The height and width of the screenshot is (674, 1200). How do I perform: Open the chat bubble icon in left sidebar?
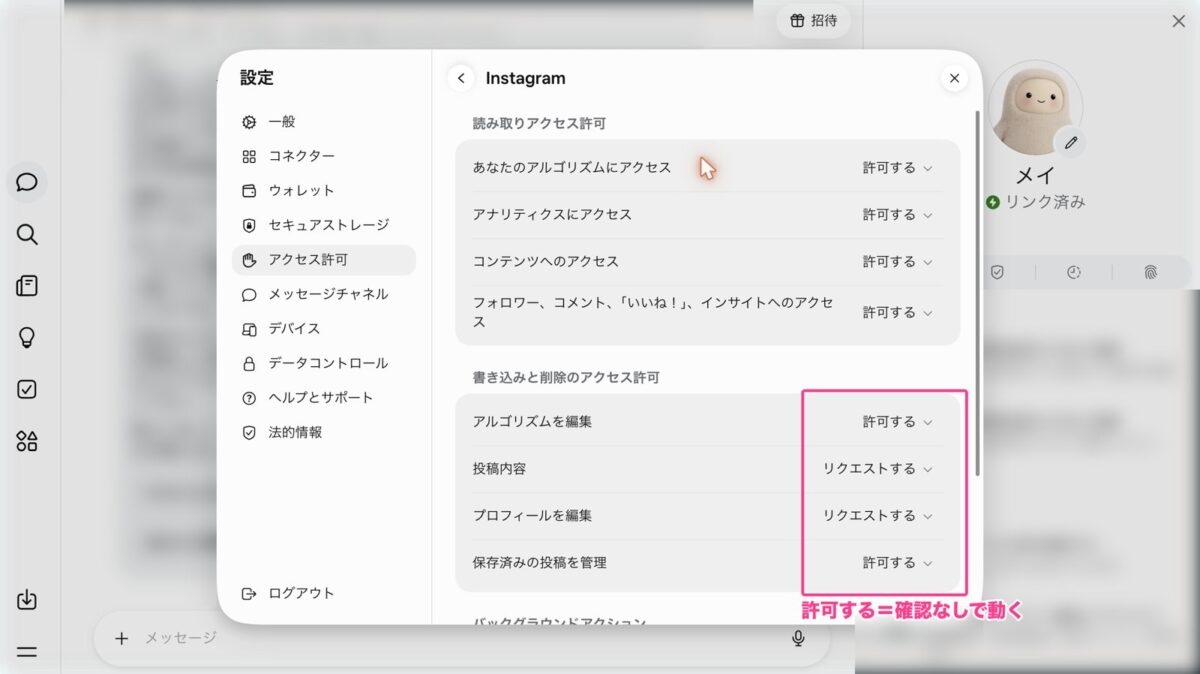(x=27, y=182)
